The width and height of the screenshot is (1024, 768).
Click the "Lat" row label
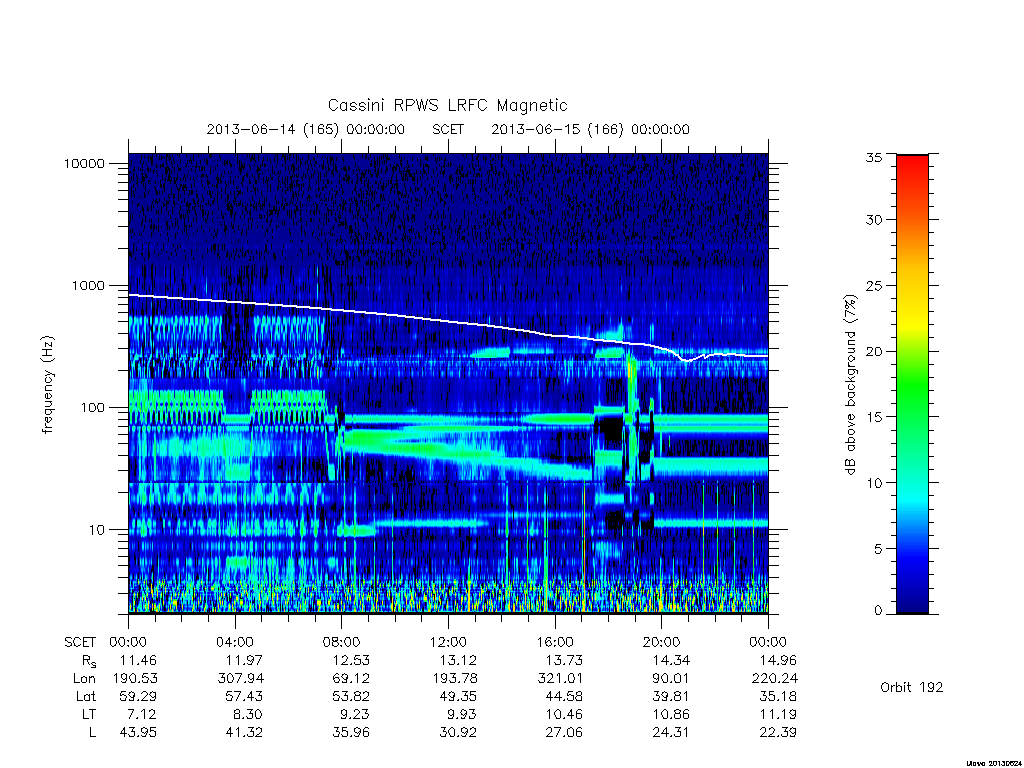tap(86, 697)
